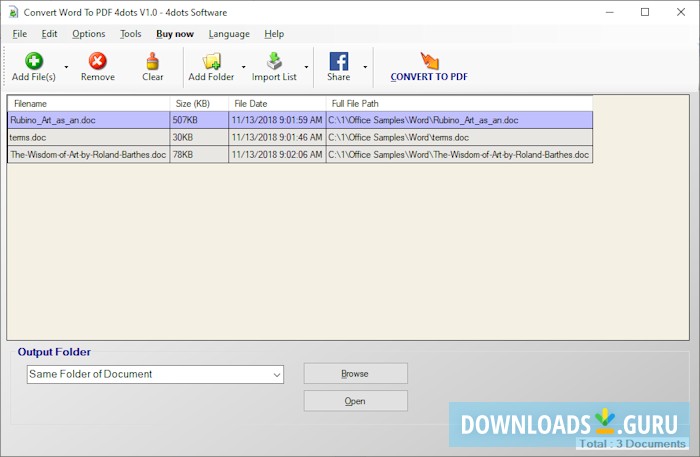700x457 pixels.
Task: Open the Language menu
Action: [x=229, y=34]
